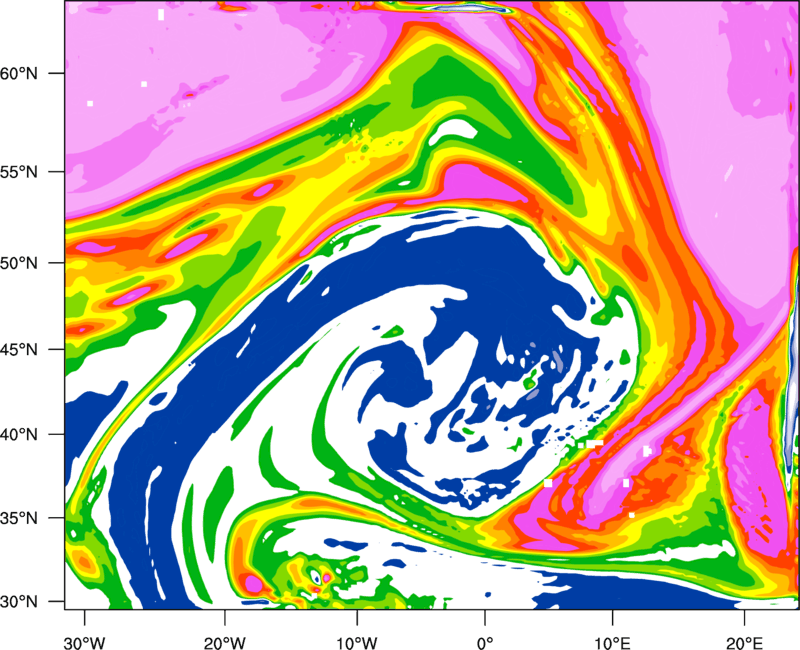Viewport: 800px width, 650px height.
Task: Click the 30°W longitude label
Action: (85, 642)
